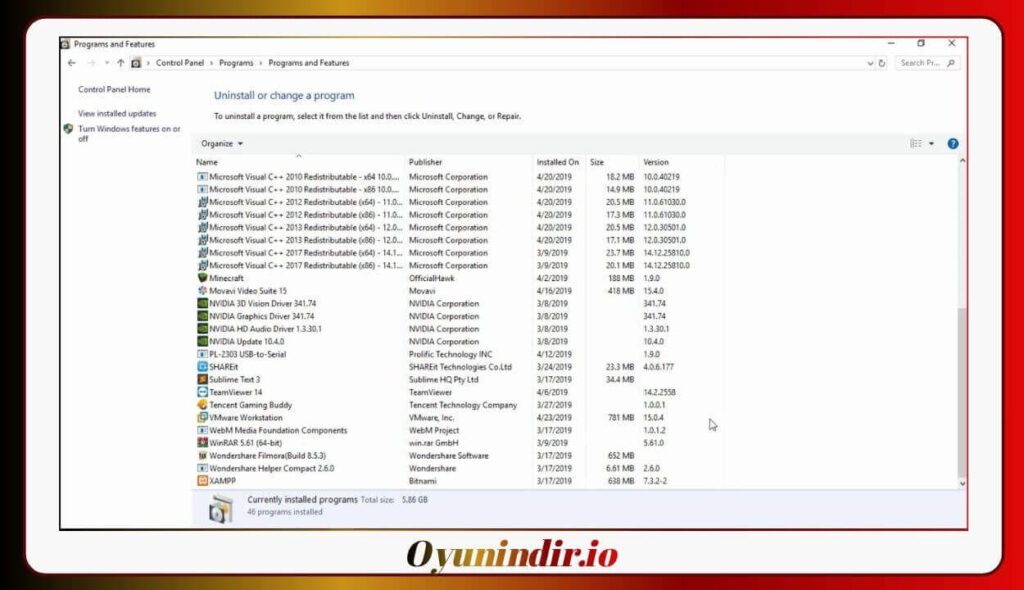Open the view options dropdown arrow

pos(931,144)
